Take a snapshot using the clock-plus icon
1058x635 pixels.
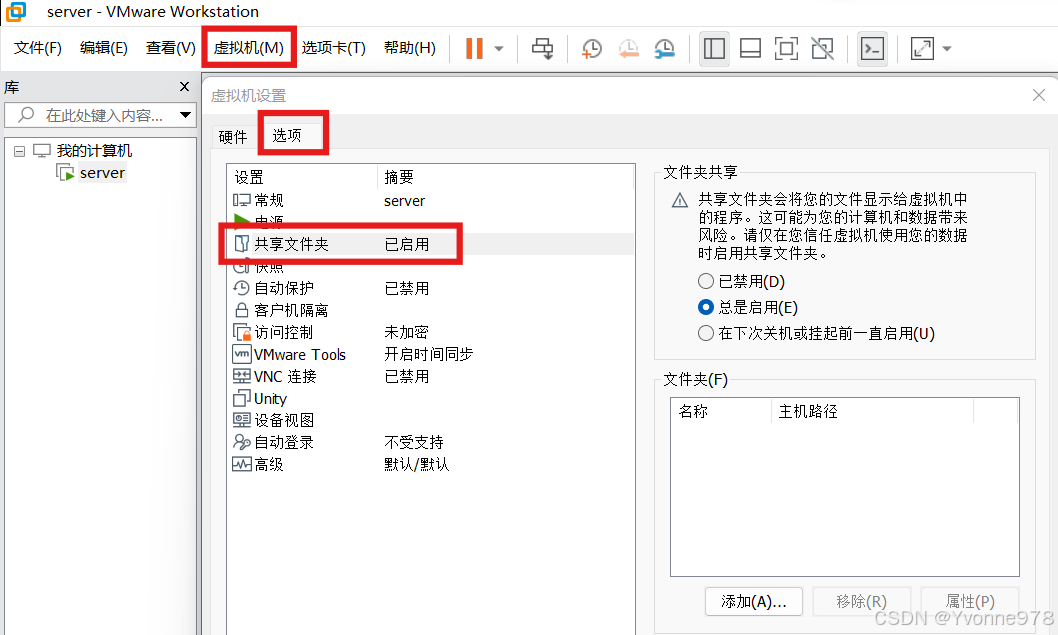point(592,49)
